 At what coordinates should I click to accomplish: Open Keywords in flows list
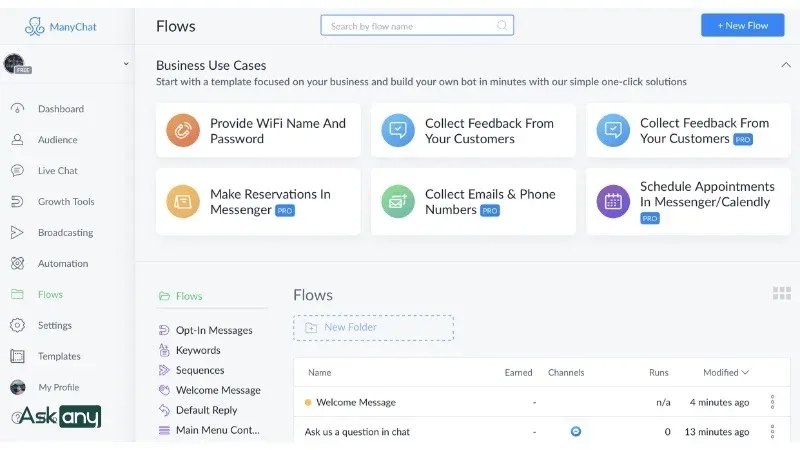pyautogui.click(x=198, y=350)
